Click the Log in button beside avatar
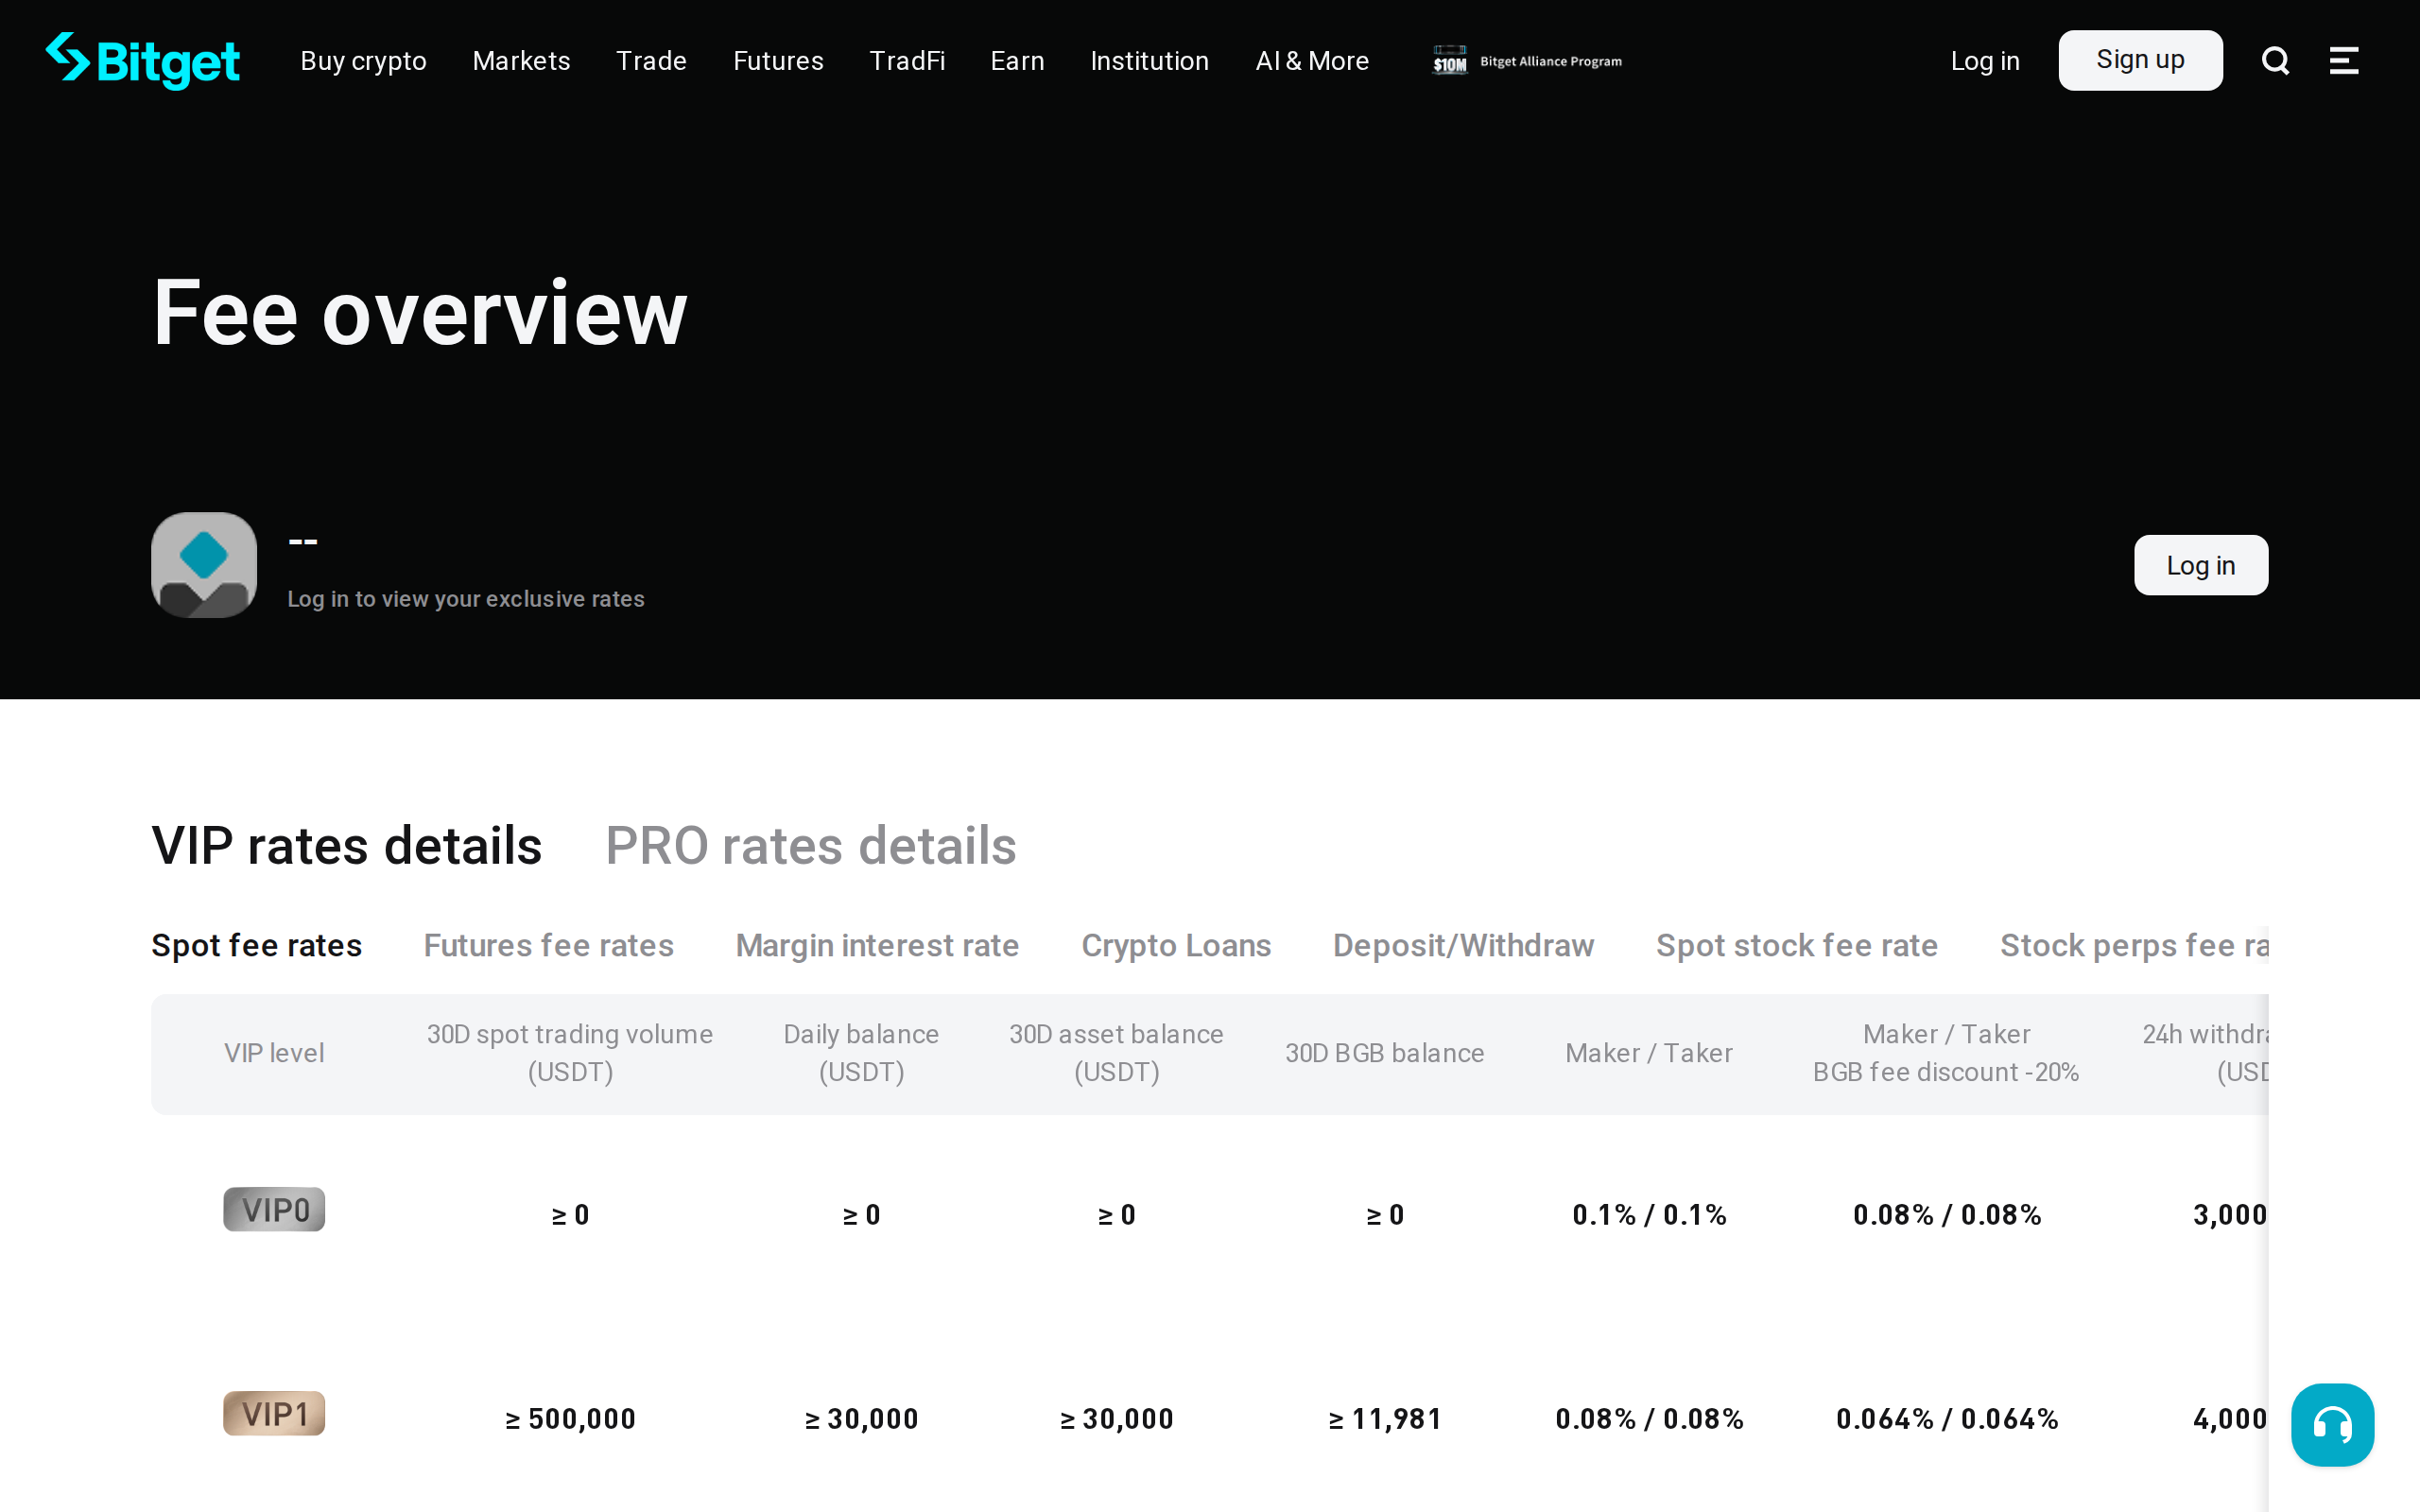This screenshot has width=2420, height=1512. [x=2200, y=565]
